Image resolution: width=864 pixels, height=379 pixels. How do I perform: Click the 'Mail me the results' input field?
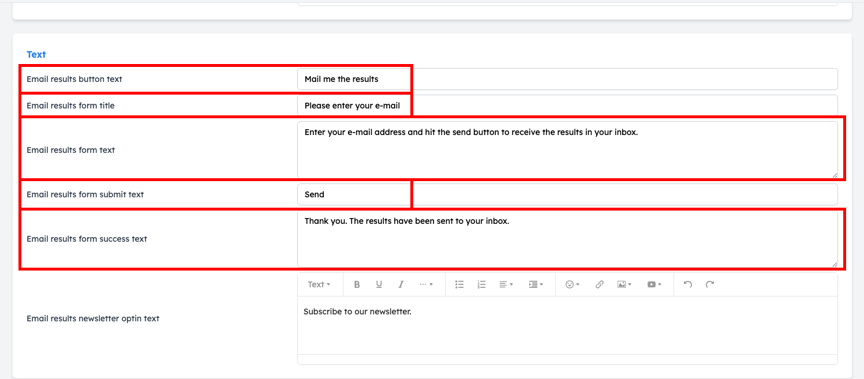pos(568,79)
